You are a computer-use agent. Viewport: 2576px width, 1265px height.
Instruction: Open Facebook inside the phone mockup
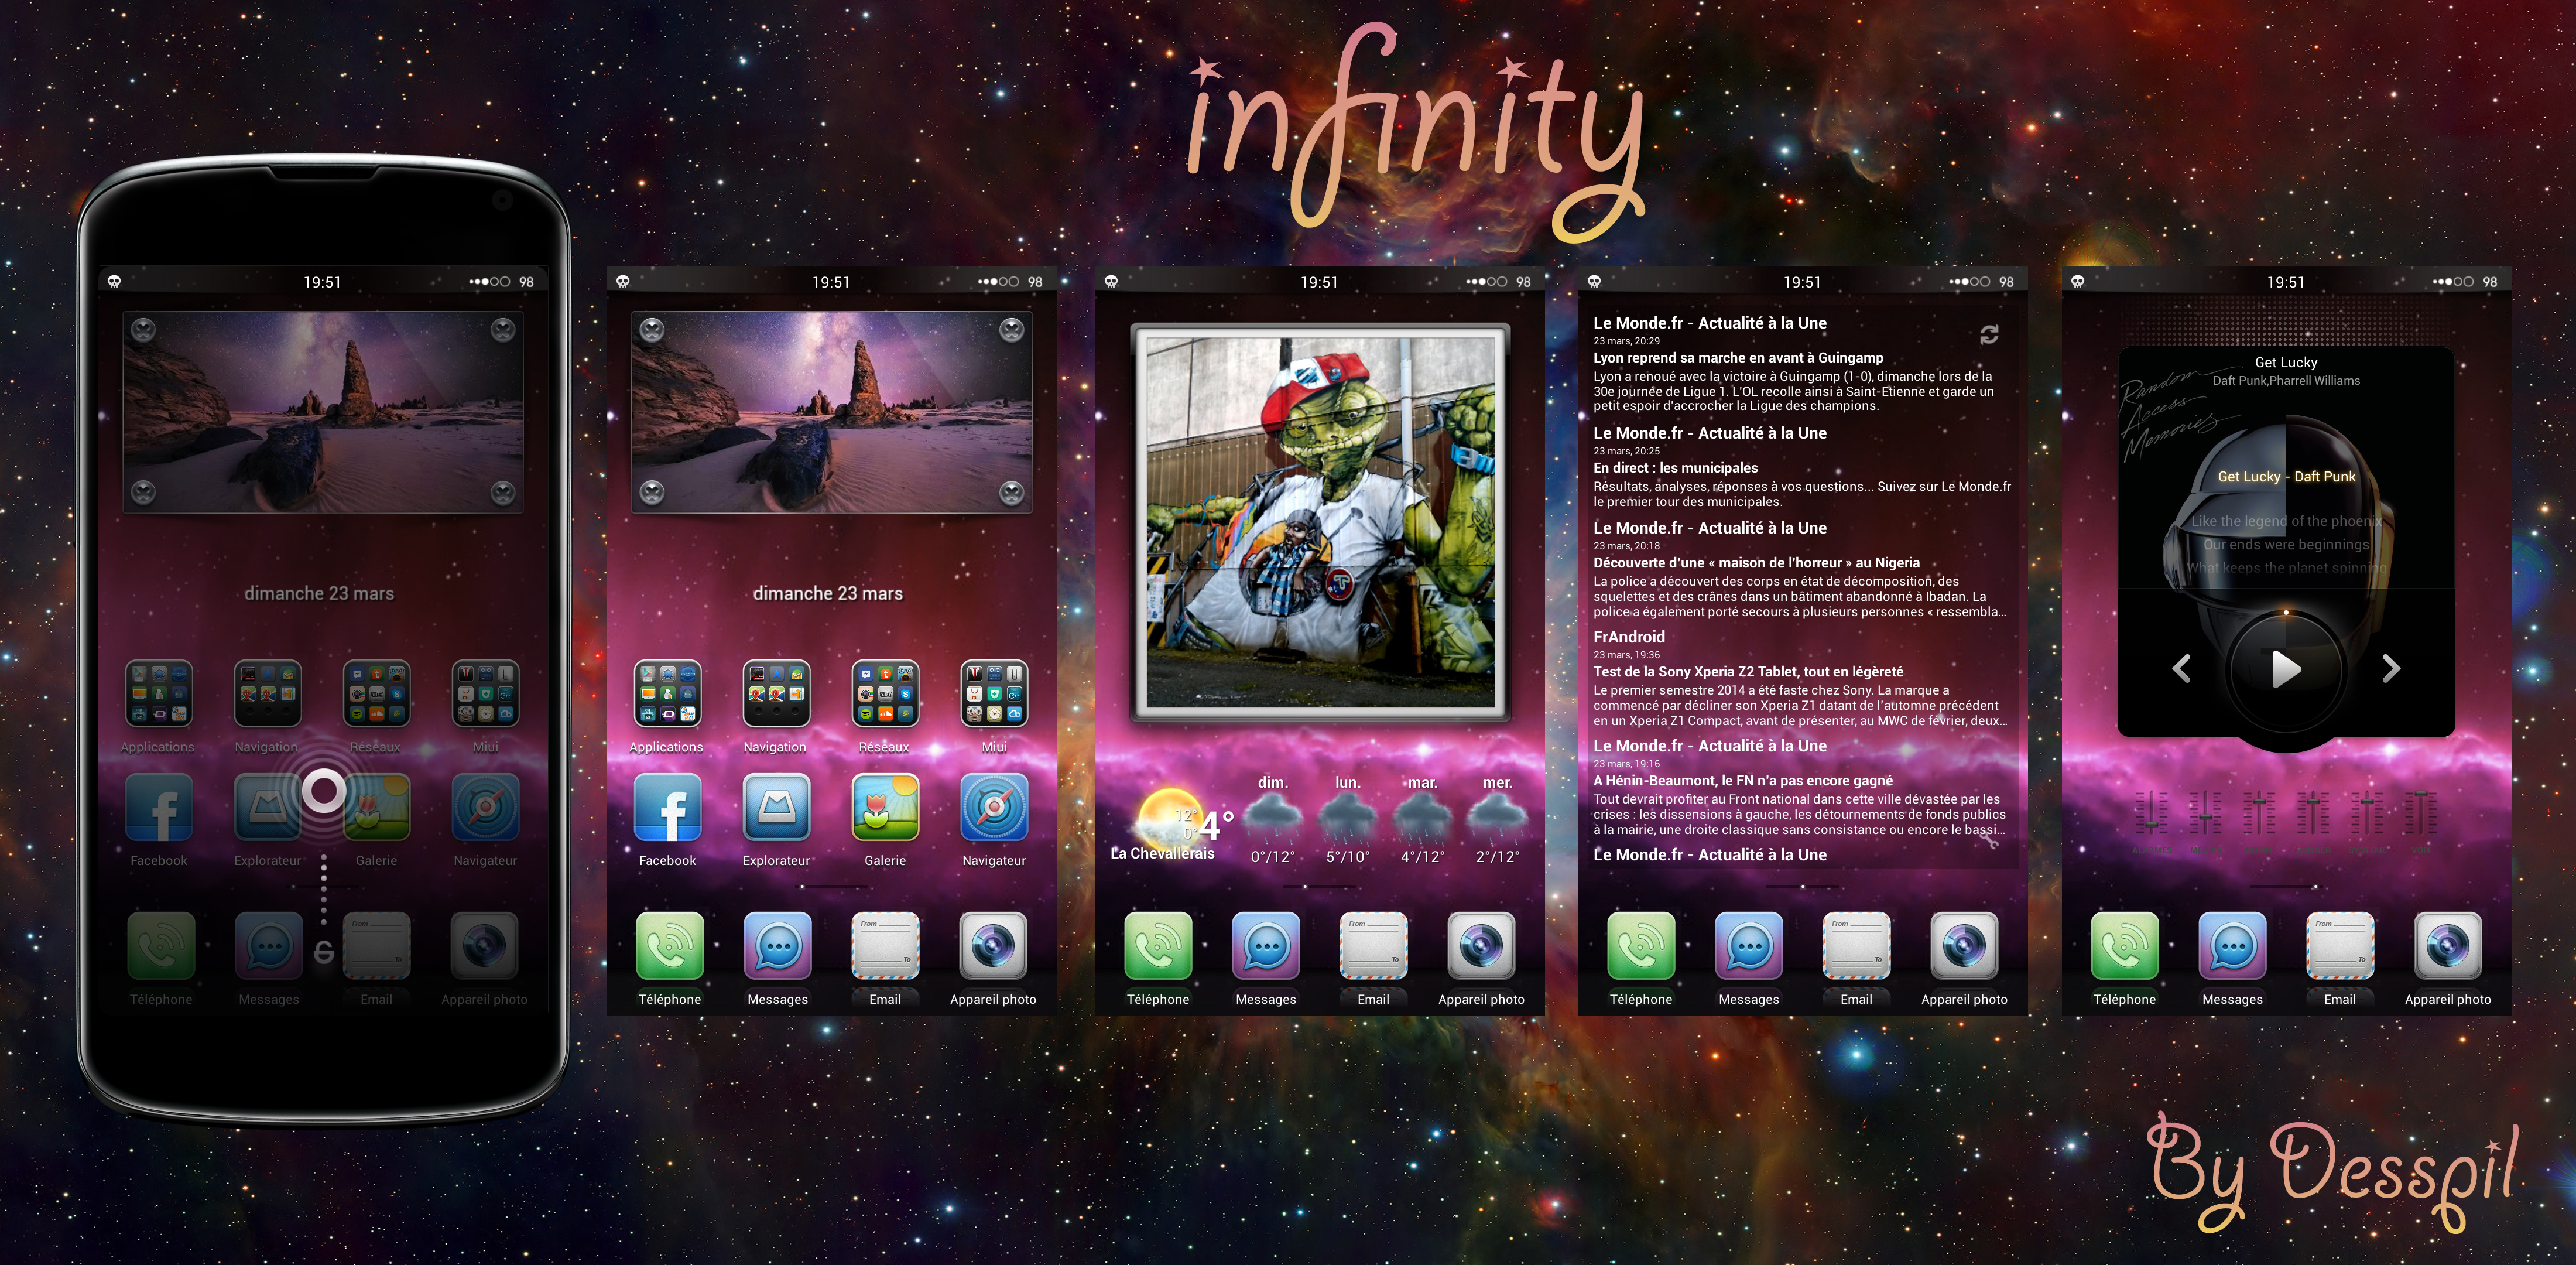pyautogui.click(x=159, y=807)
